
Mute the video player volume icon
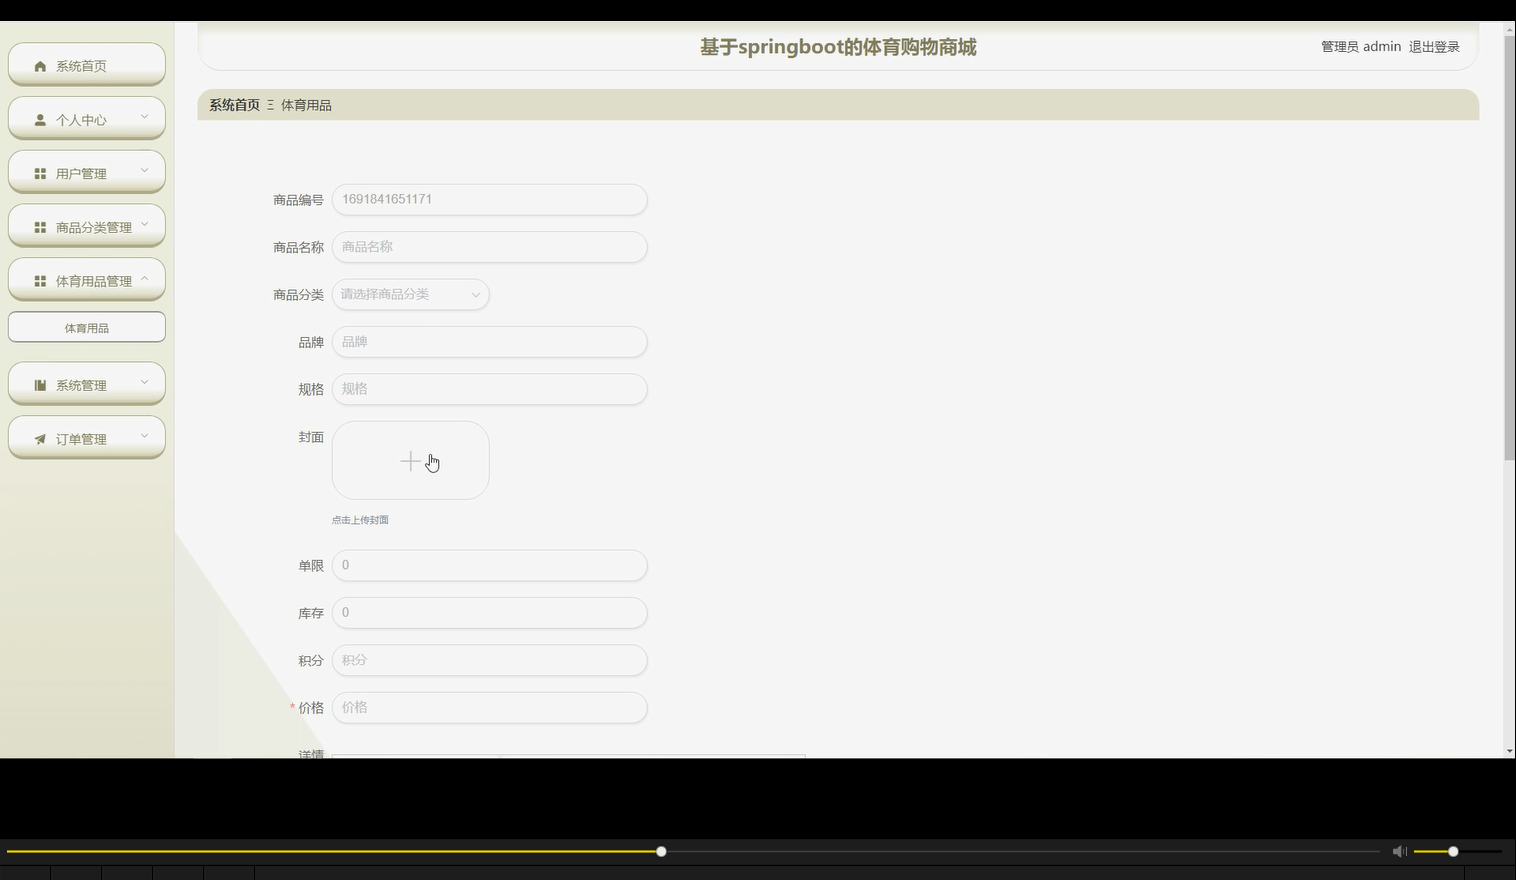(x=1399, y=851)
